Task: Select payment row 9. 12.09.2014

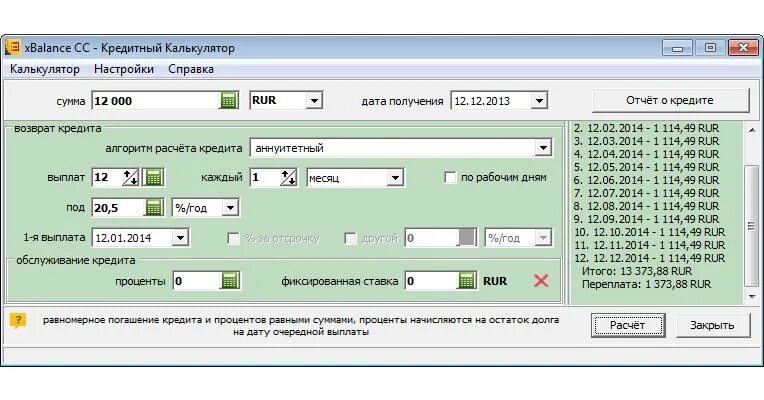Action: click(x=647, y=219)
